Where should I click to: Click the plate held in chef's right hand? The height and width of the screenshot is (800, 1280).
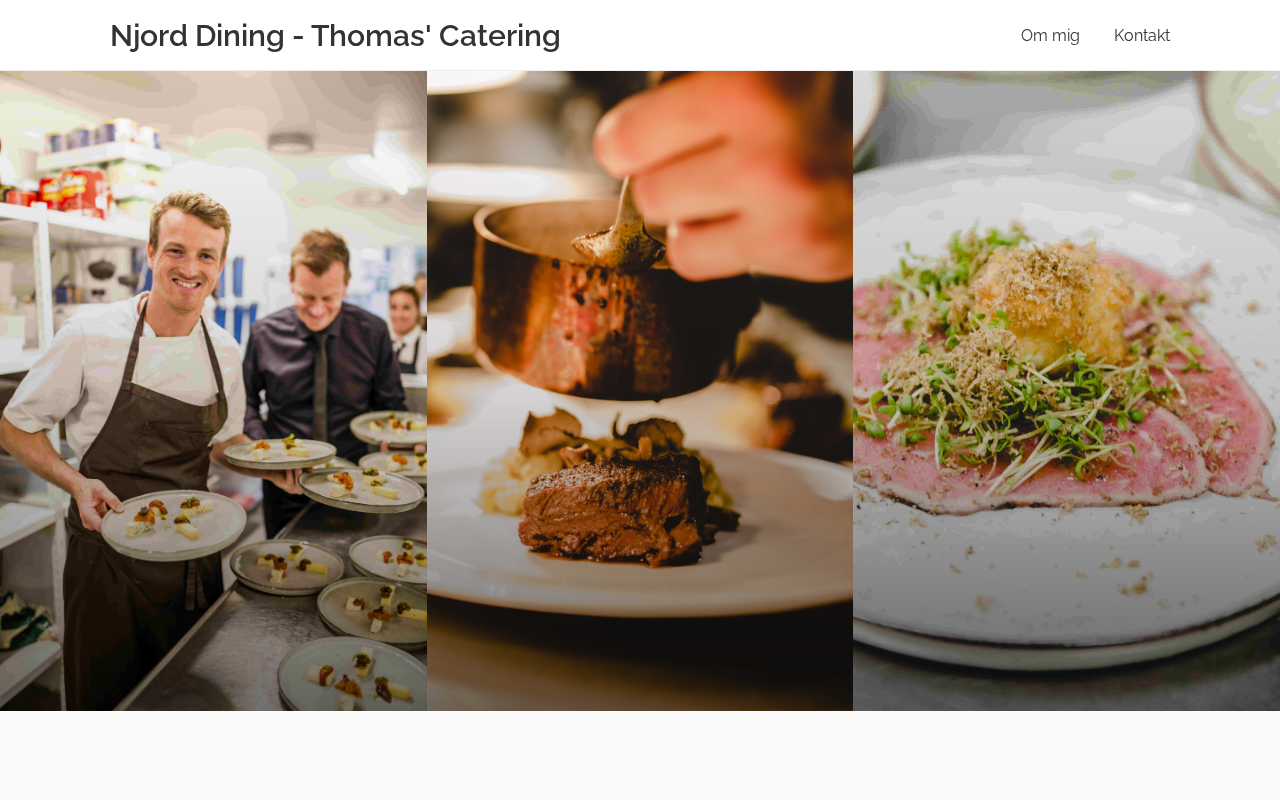pos(173,523)
